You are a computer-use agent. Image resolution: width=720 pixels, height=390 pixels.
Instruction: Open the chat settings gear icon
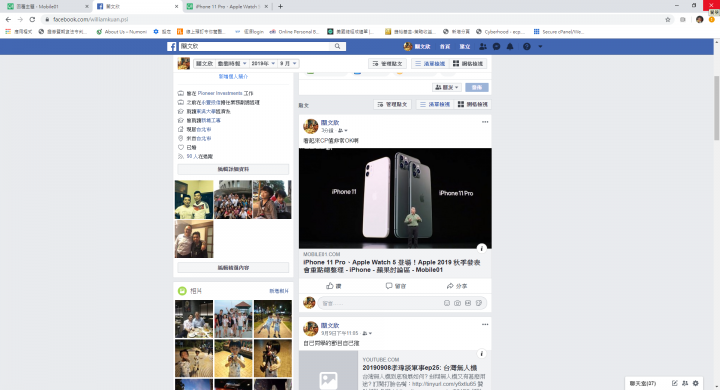[x=696, y=383]
